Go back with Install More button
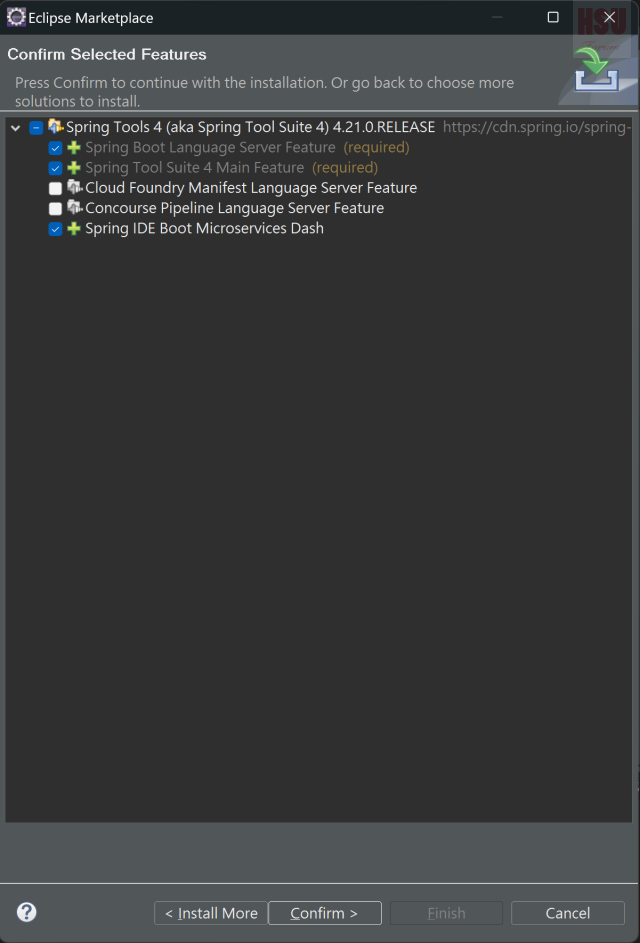Image resolution: width=640 pixels, height=943 pixels. pyautogui.click(x=211, y=913)
